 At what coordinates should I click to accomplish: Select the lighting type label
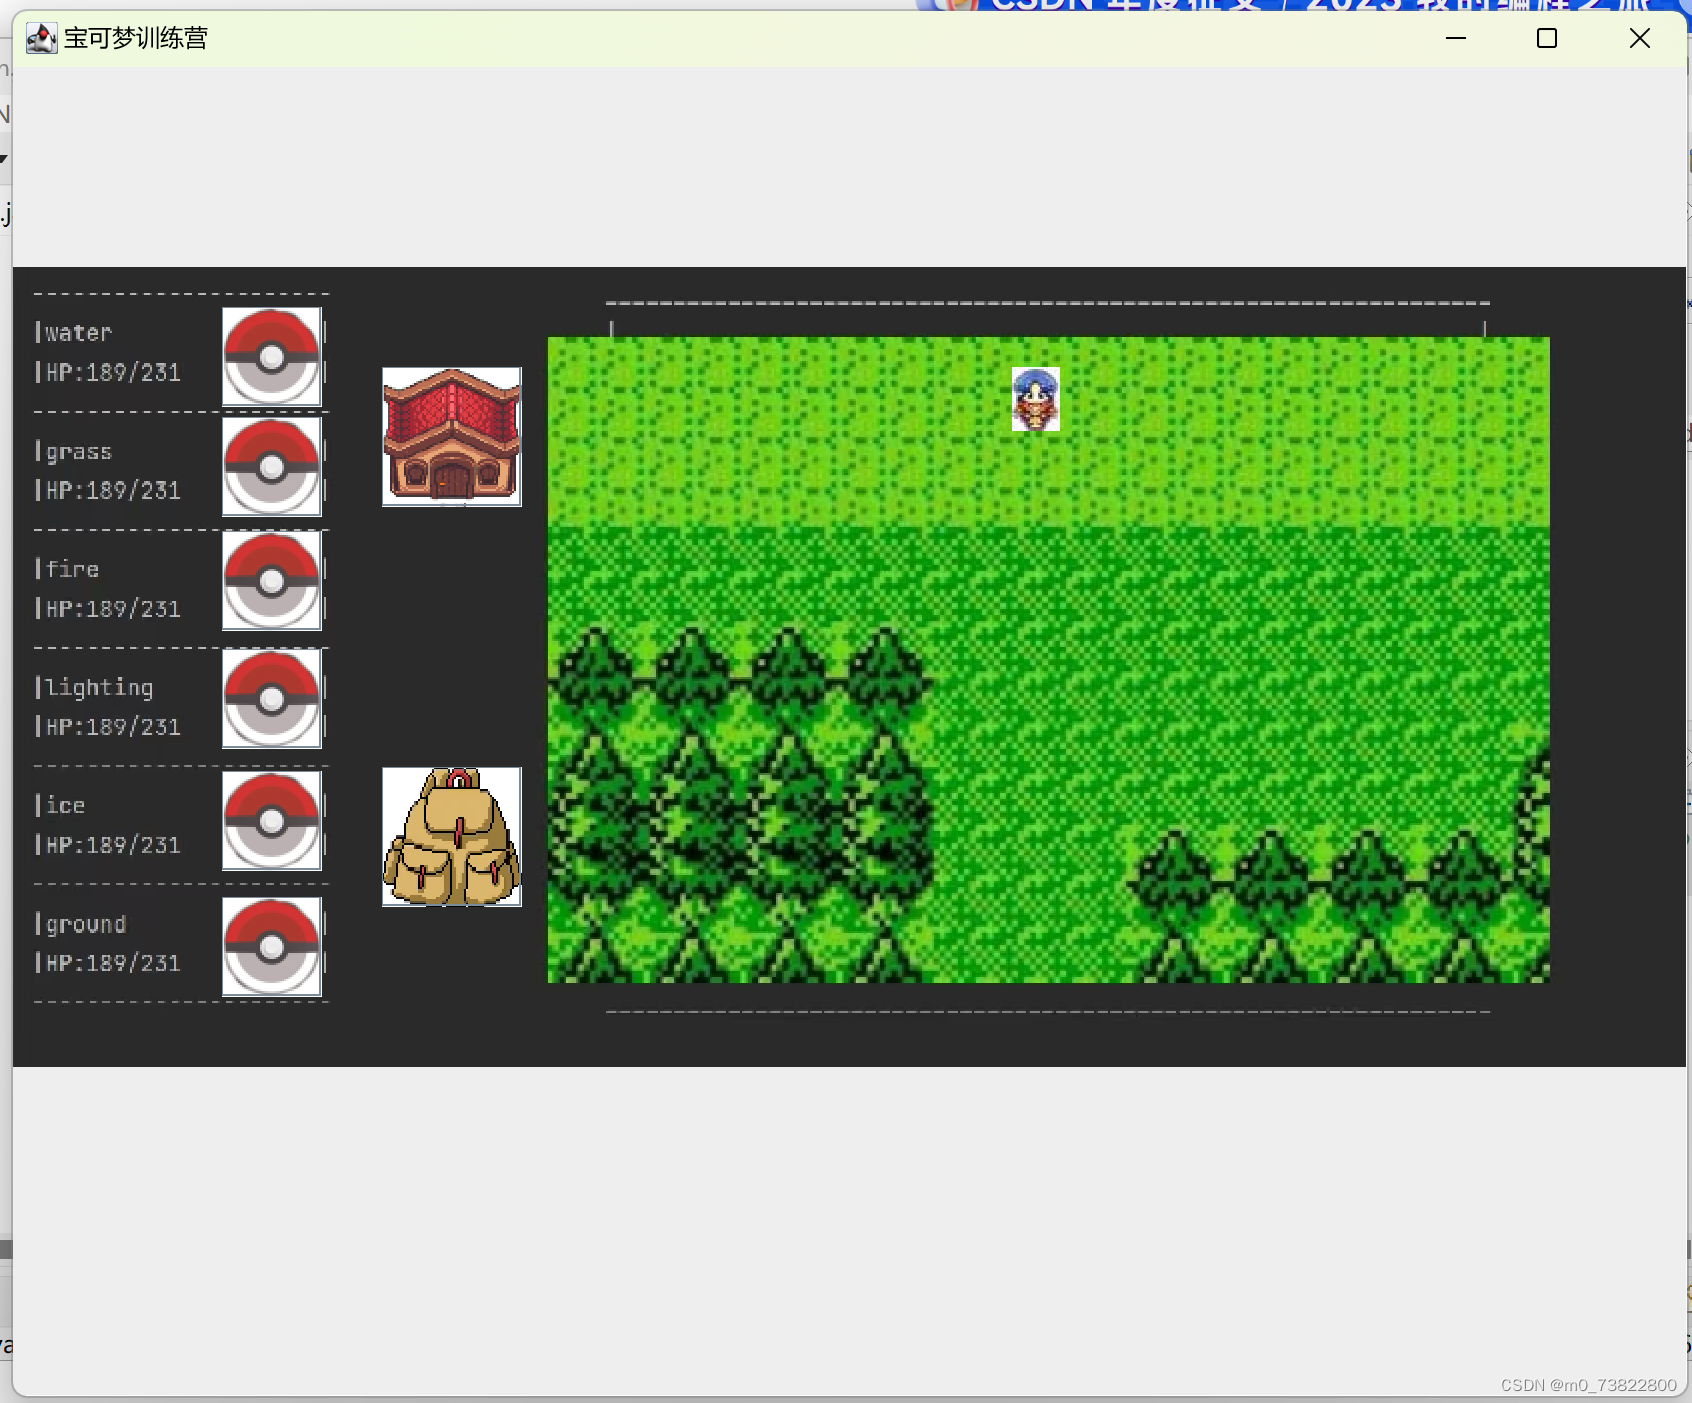click(x=99, y=688)
